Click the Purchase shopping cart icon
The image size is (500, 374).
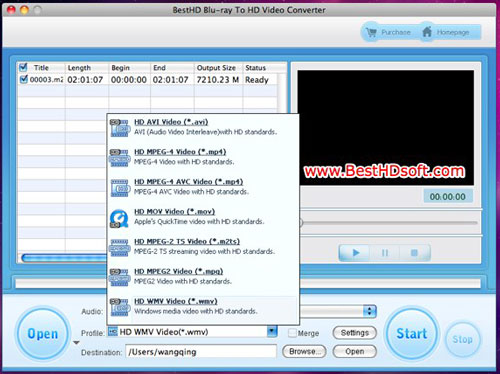[x=371, y=32]
